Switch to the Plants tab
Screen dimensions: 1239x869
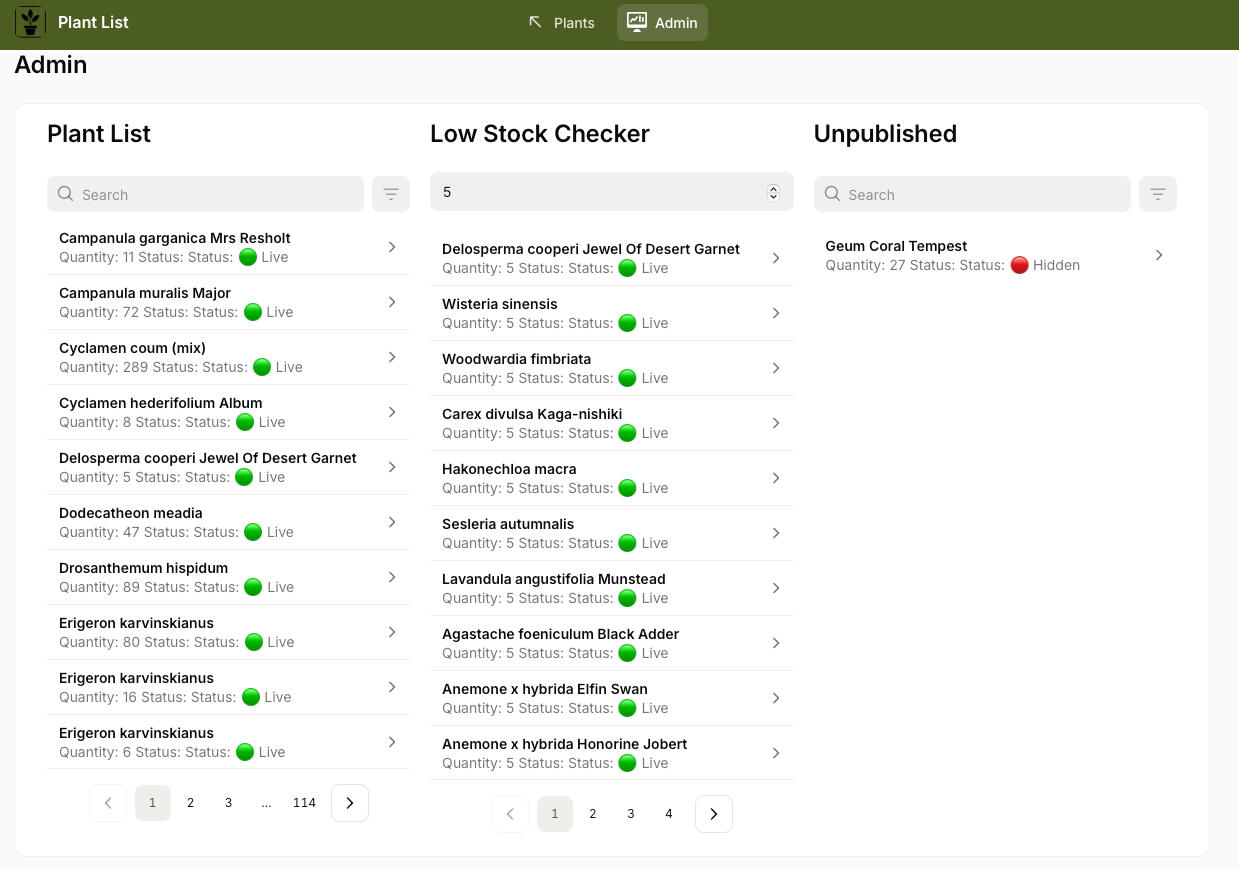tap(561, 22)
